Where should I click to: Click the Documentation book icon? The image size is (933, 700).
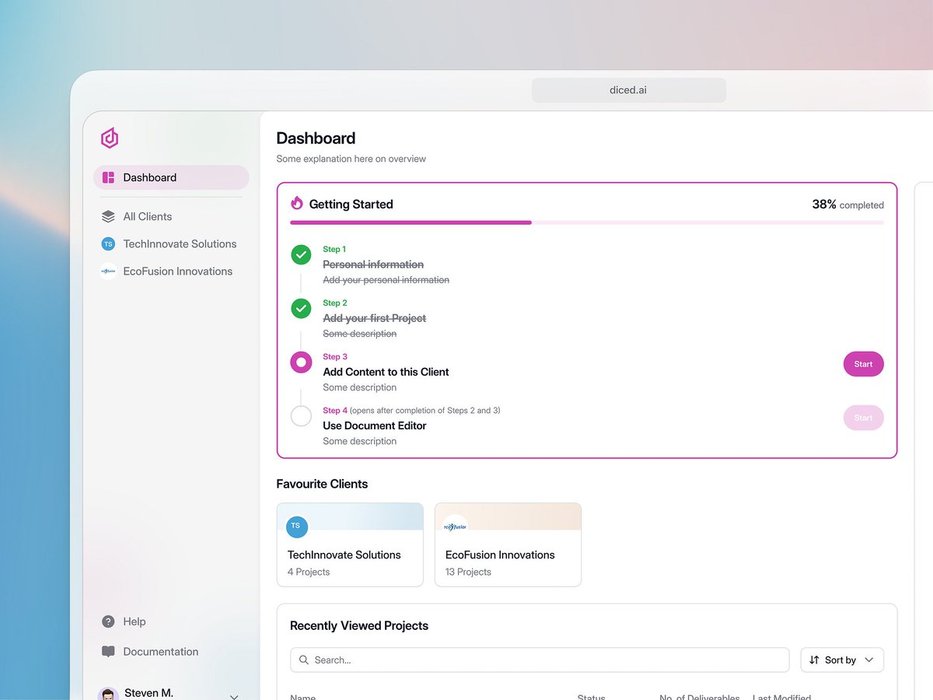(108, 652)
